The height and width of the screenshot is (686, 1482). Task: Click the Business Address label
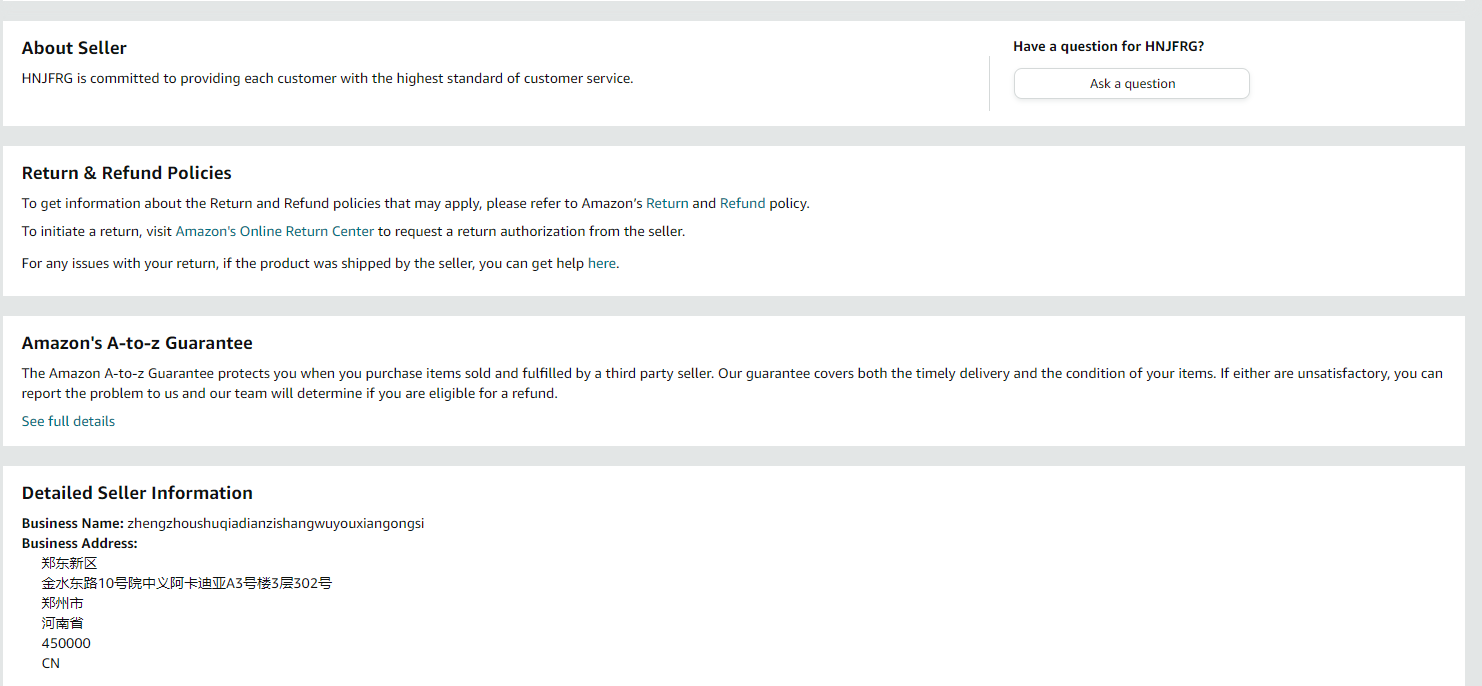click(x=79, y=543)
